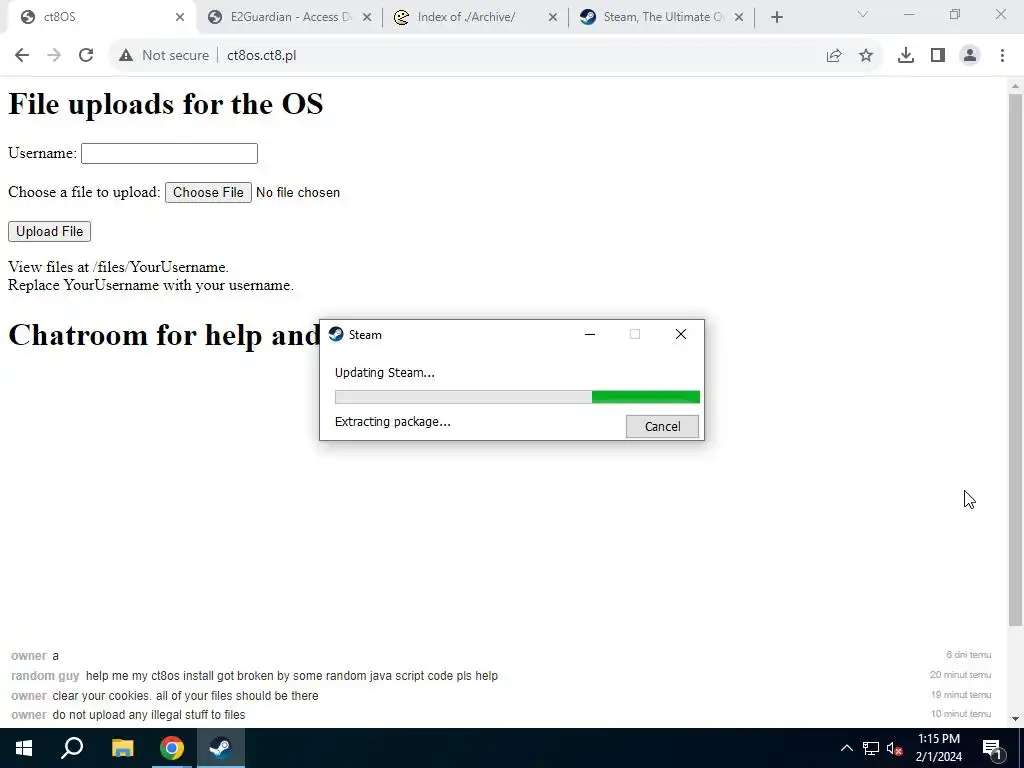The image size is (1024, 768).
Task: Reload the ct8OS page
Action: (86, 56)
